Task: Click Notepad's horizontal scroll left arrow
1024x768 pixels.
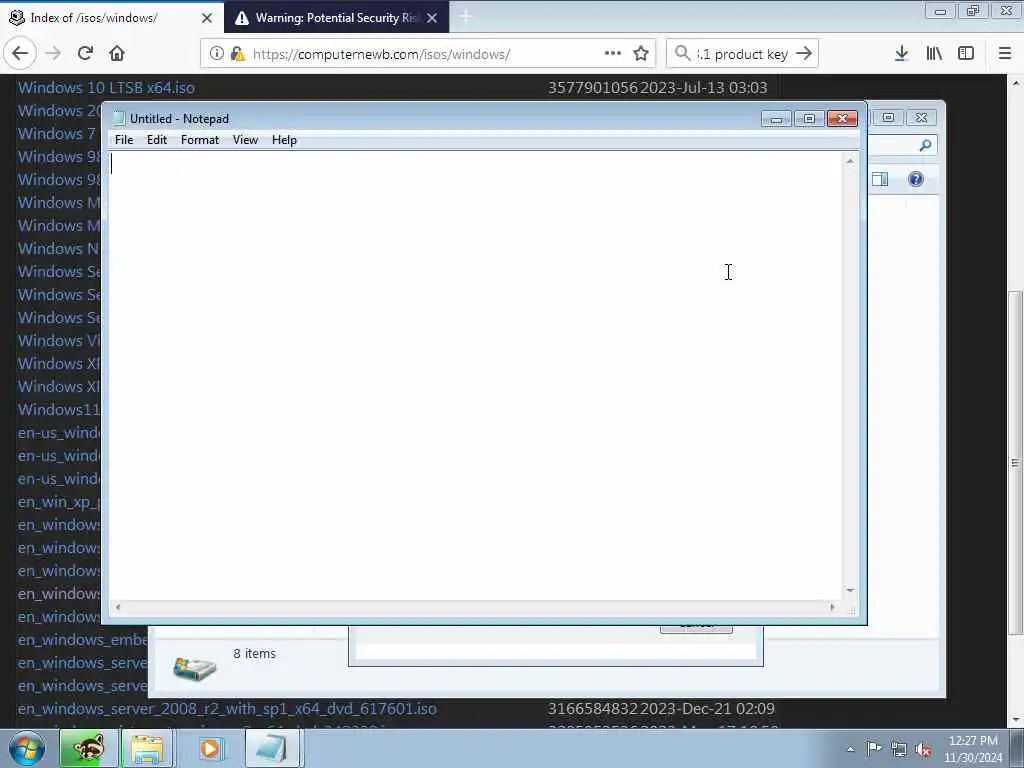Action: click(118, 607)
